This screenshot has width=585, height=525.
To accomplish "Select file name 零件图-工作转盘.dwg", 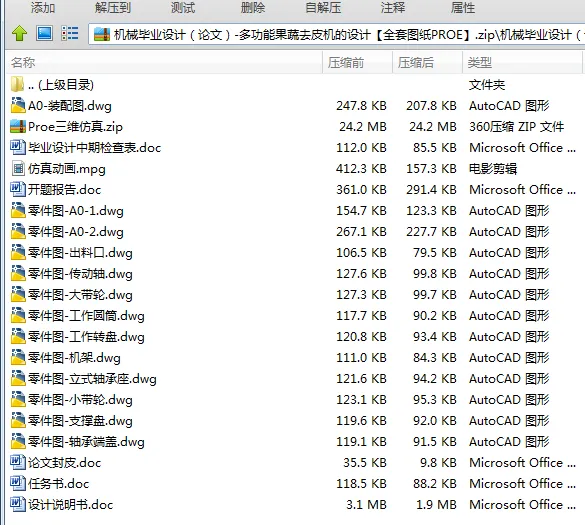I will [86, 337].
